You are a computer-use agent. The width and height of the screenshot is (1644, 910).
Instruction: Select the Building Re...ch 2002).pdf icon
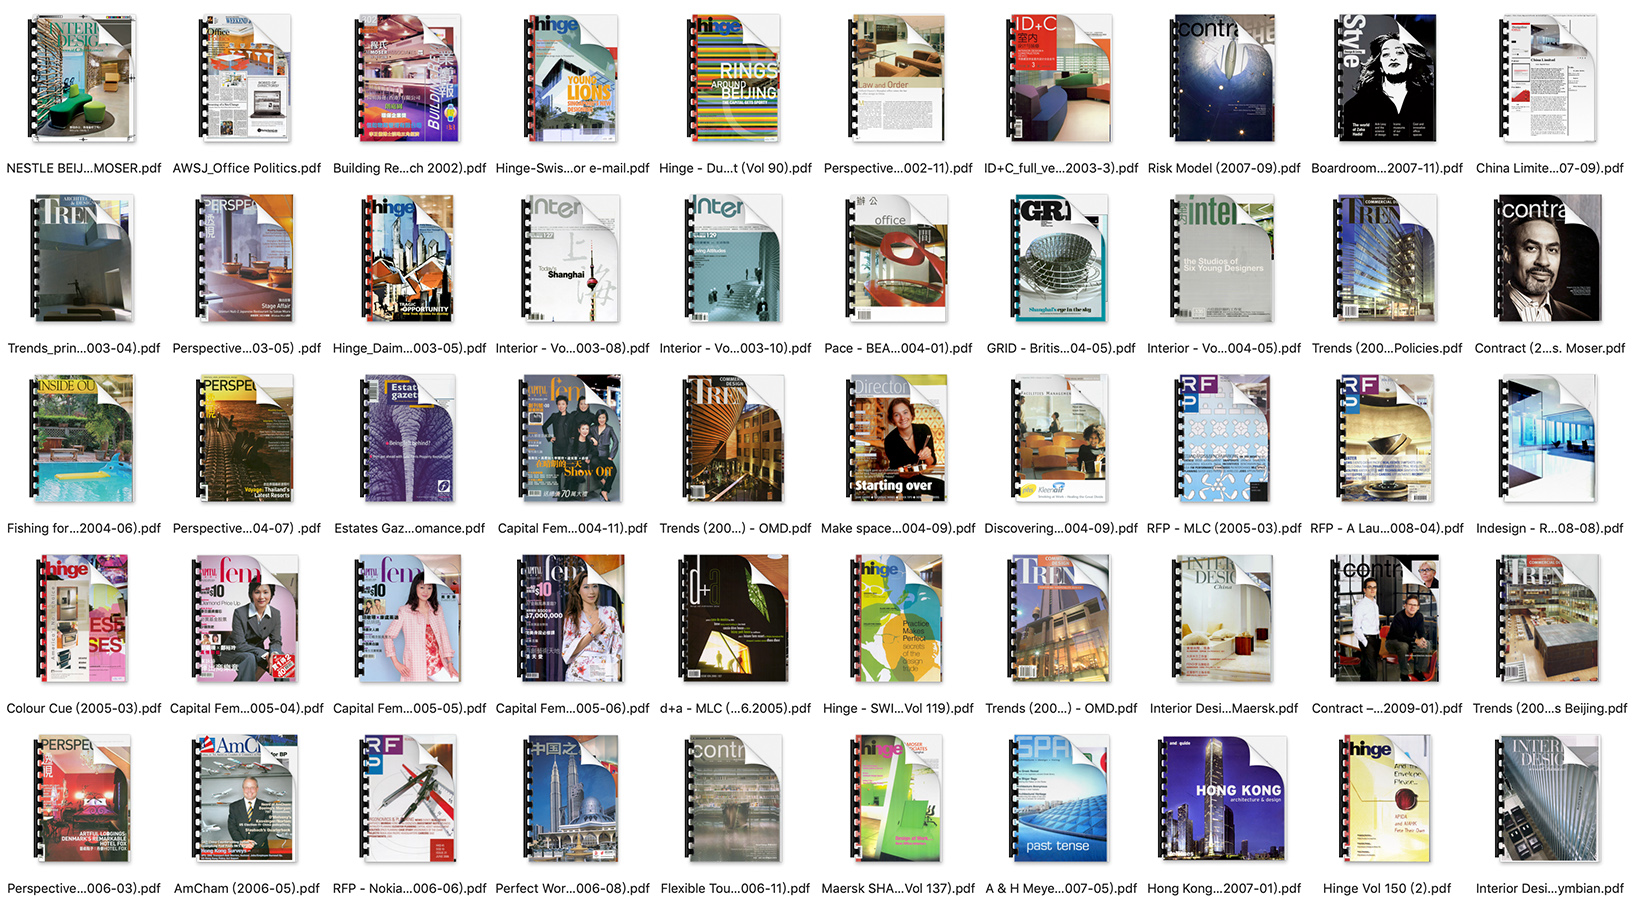coord(410,78)
